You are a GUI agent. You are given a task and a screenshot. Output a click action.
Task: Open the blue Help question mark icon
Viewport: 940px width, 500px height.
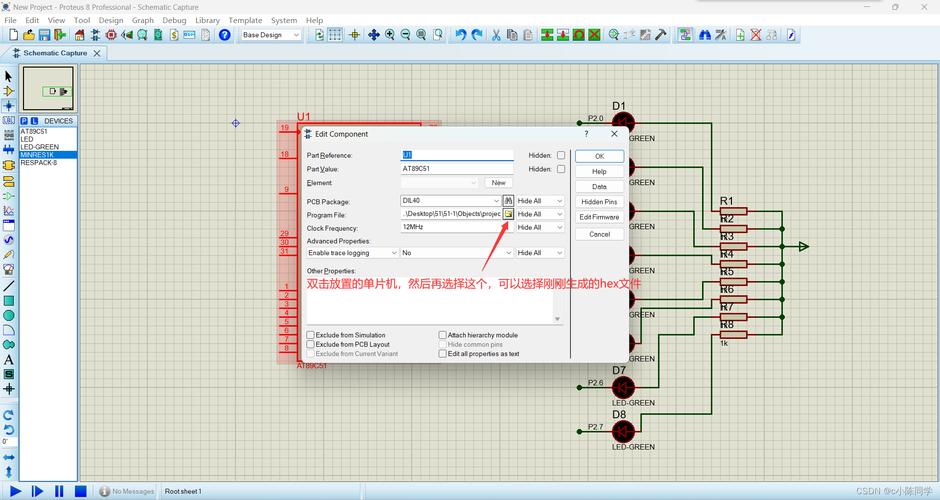click(224, 35)
